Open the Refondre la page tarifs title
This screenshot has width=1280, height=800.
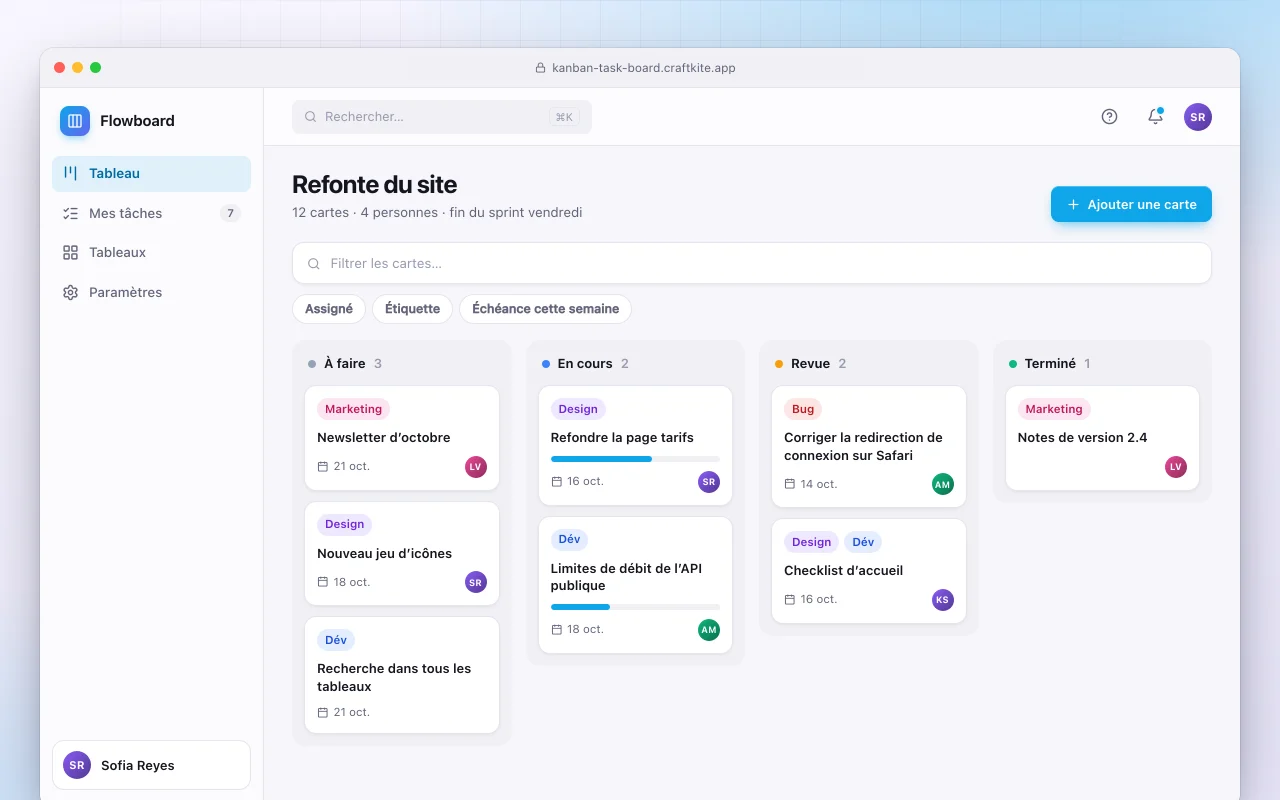coord(622,438)
